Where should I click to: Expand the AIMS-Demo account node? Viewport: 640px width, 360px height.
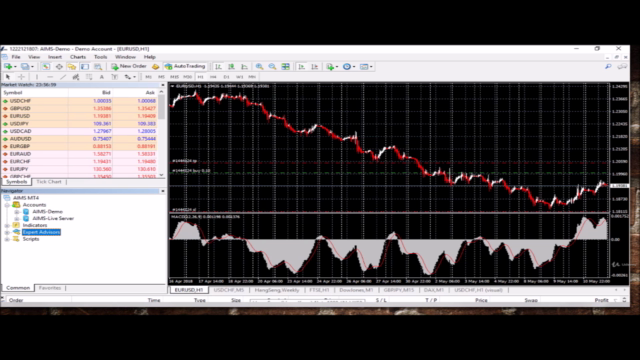coord(17,212)
